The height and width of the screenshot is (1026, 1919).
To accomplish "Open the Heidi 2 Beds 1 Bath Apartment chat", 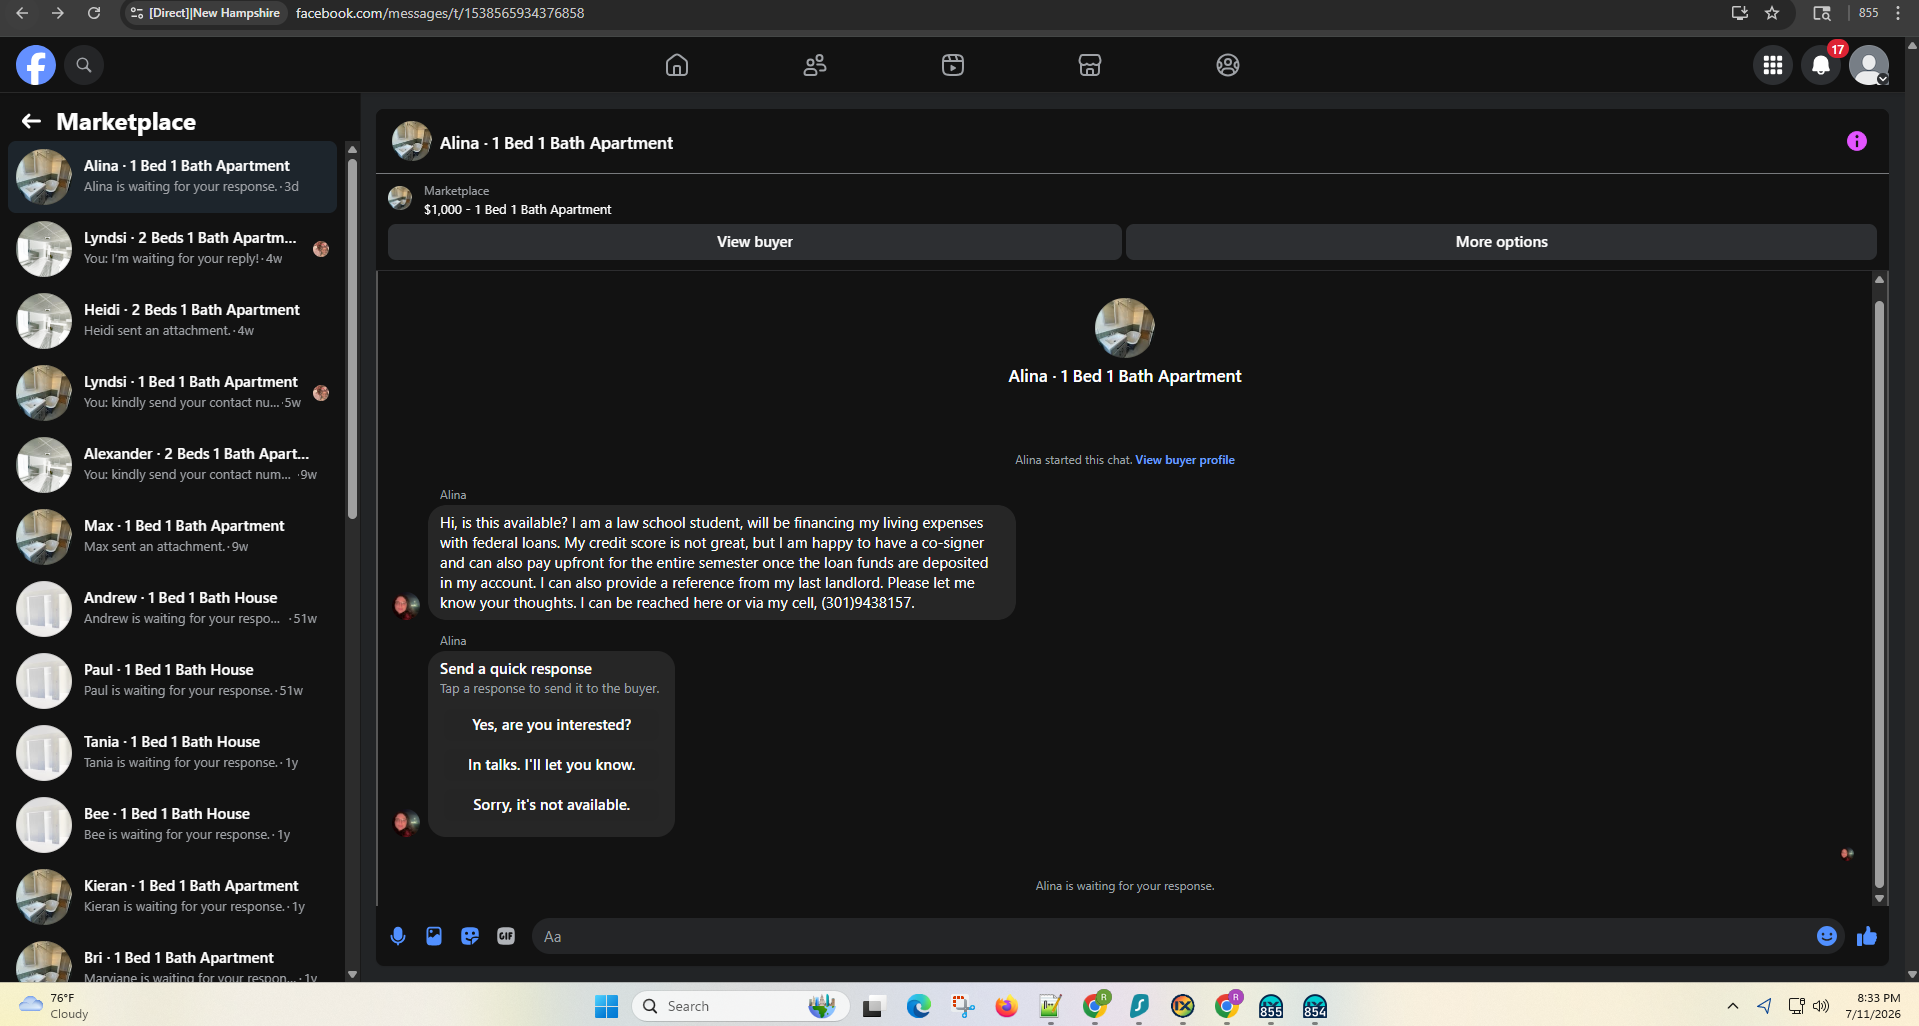I will click(172, 321).
